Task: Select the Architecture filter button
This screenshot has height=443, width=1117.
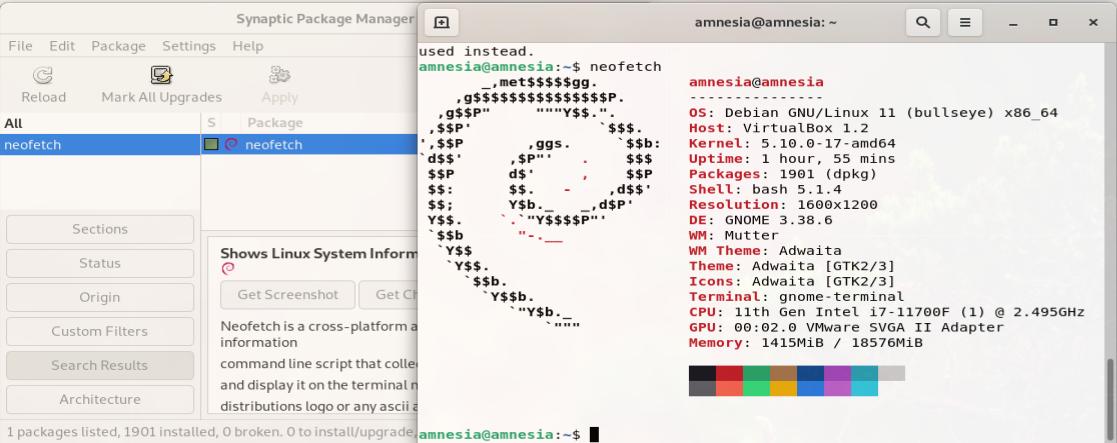Action: point(100,399)
